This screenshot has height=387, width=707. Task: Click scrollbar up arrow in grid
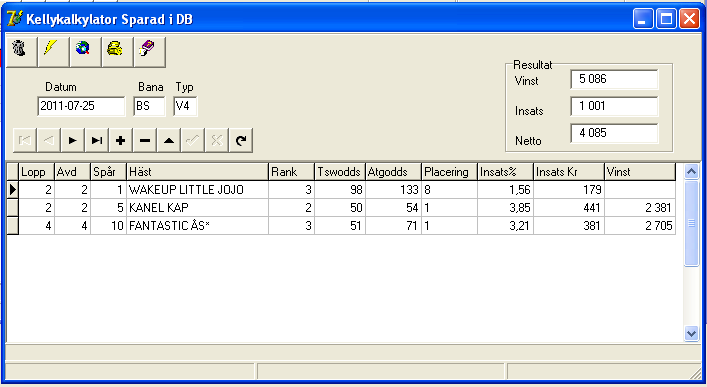pos(691,171)
